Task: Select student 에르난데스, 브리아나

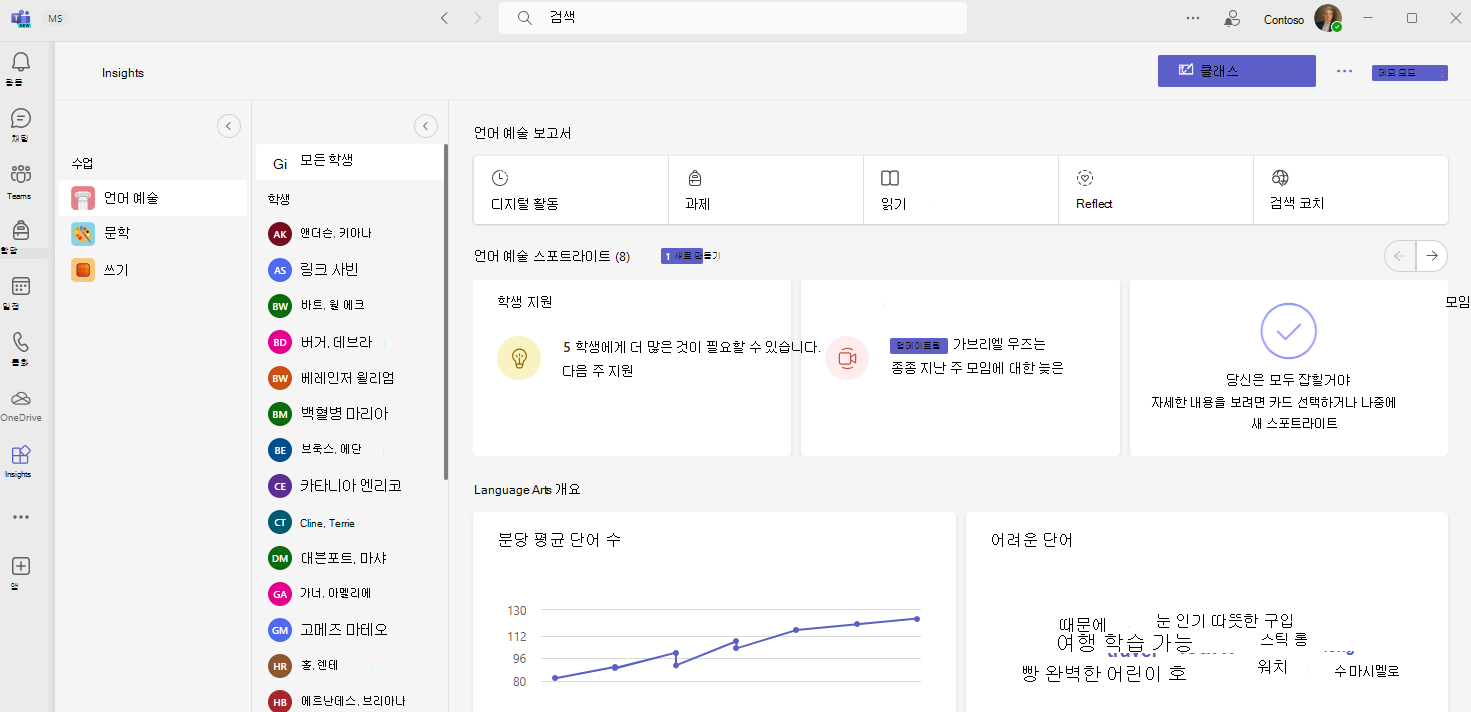Action: point(349,701)
